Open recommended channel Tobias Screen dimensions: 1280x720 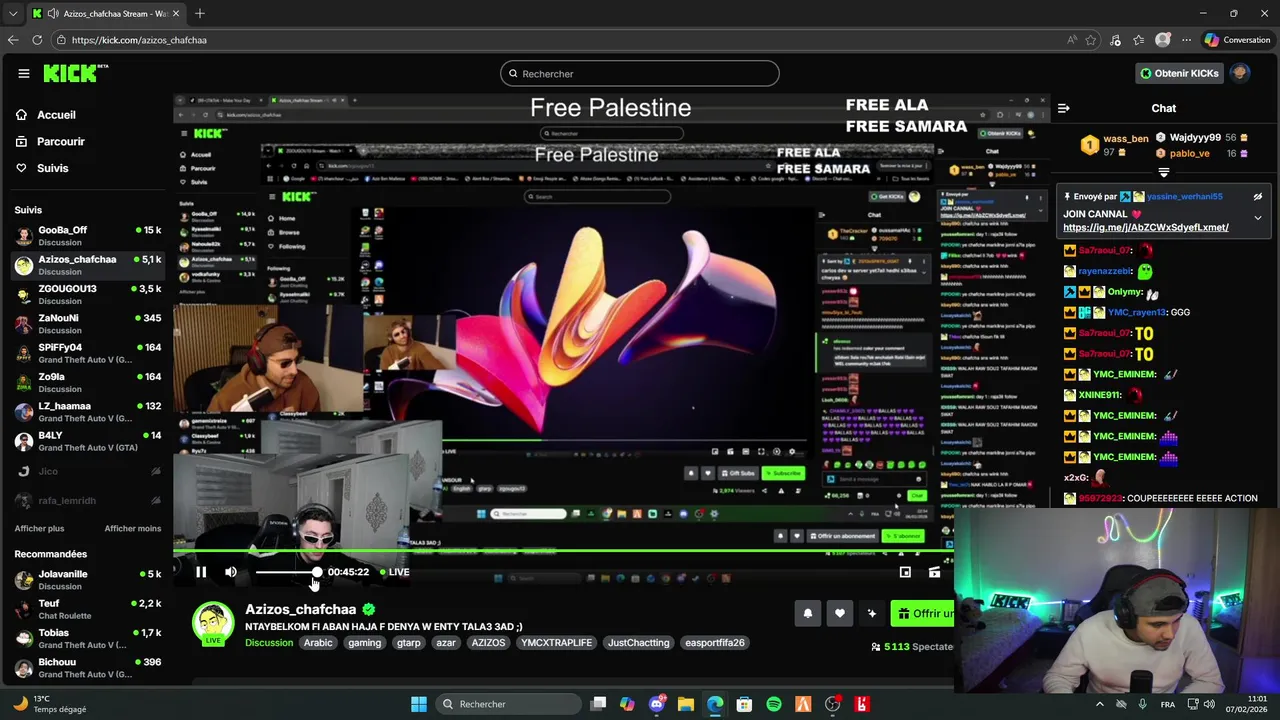pos(88,639)
